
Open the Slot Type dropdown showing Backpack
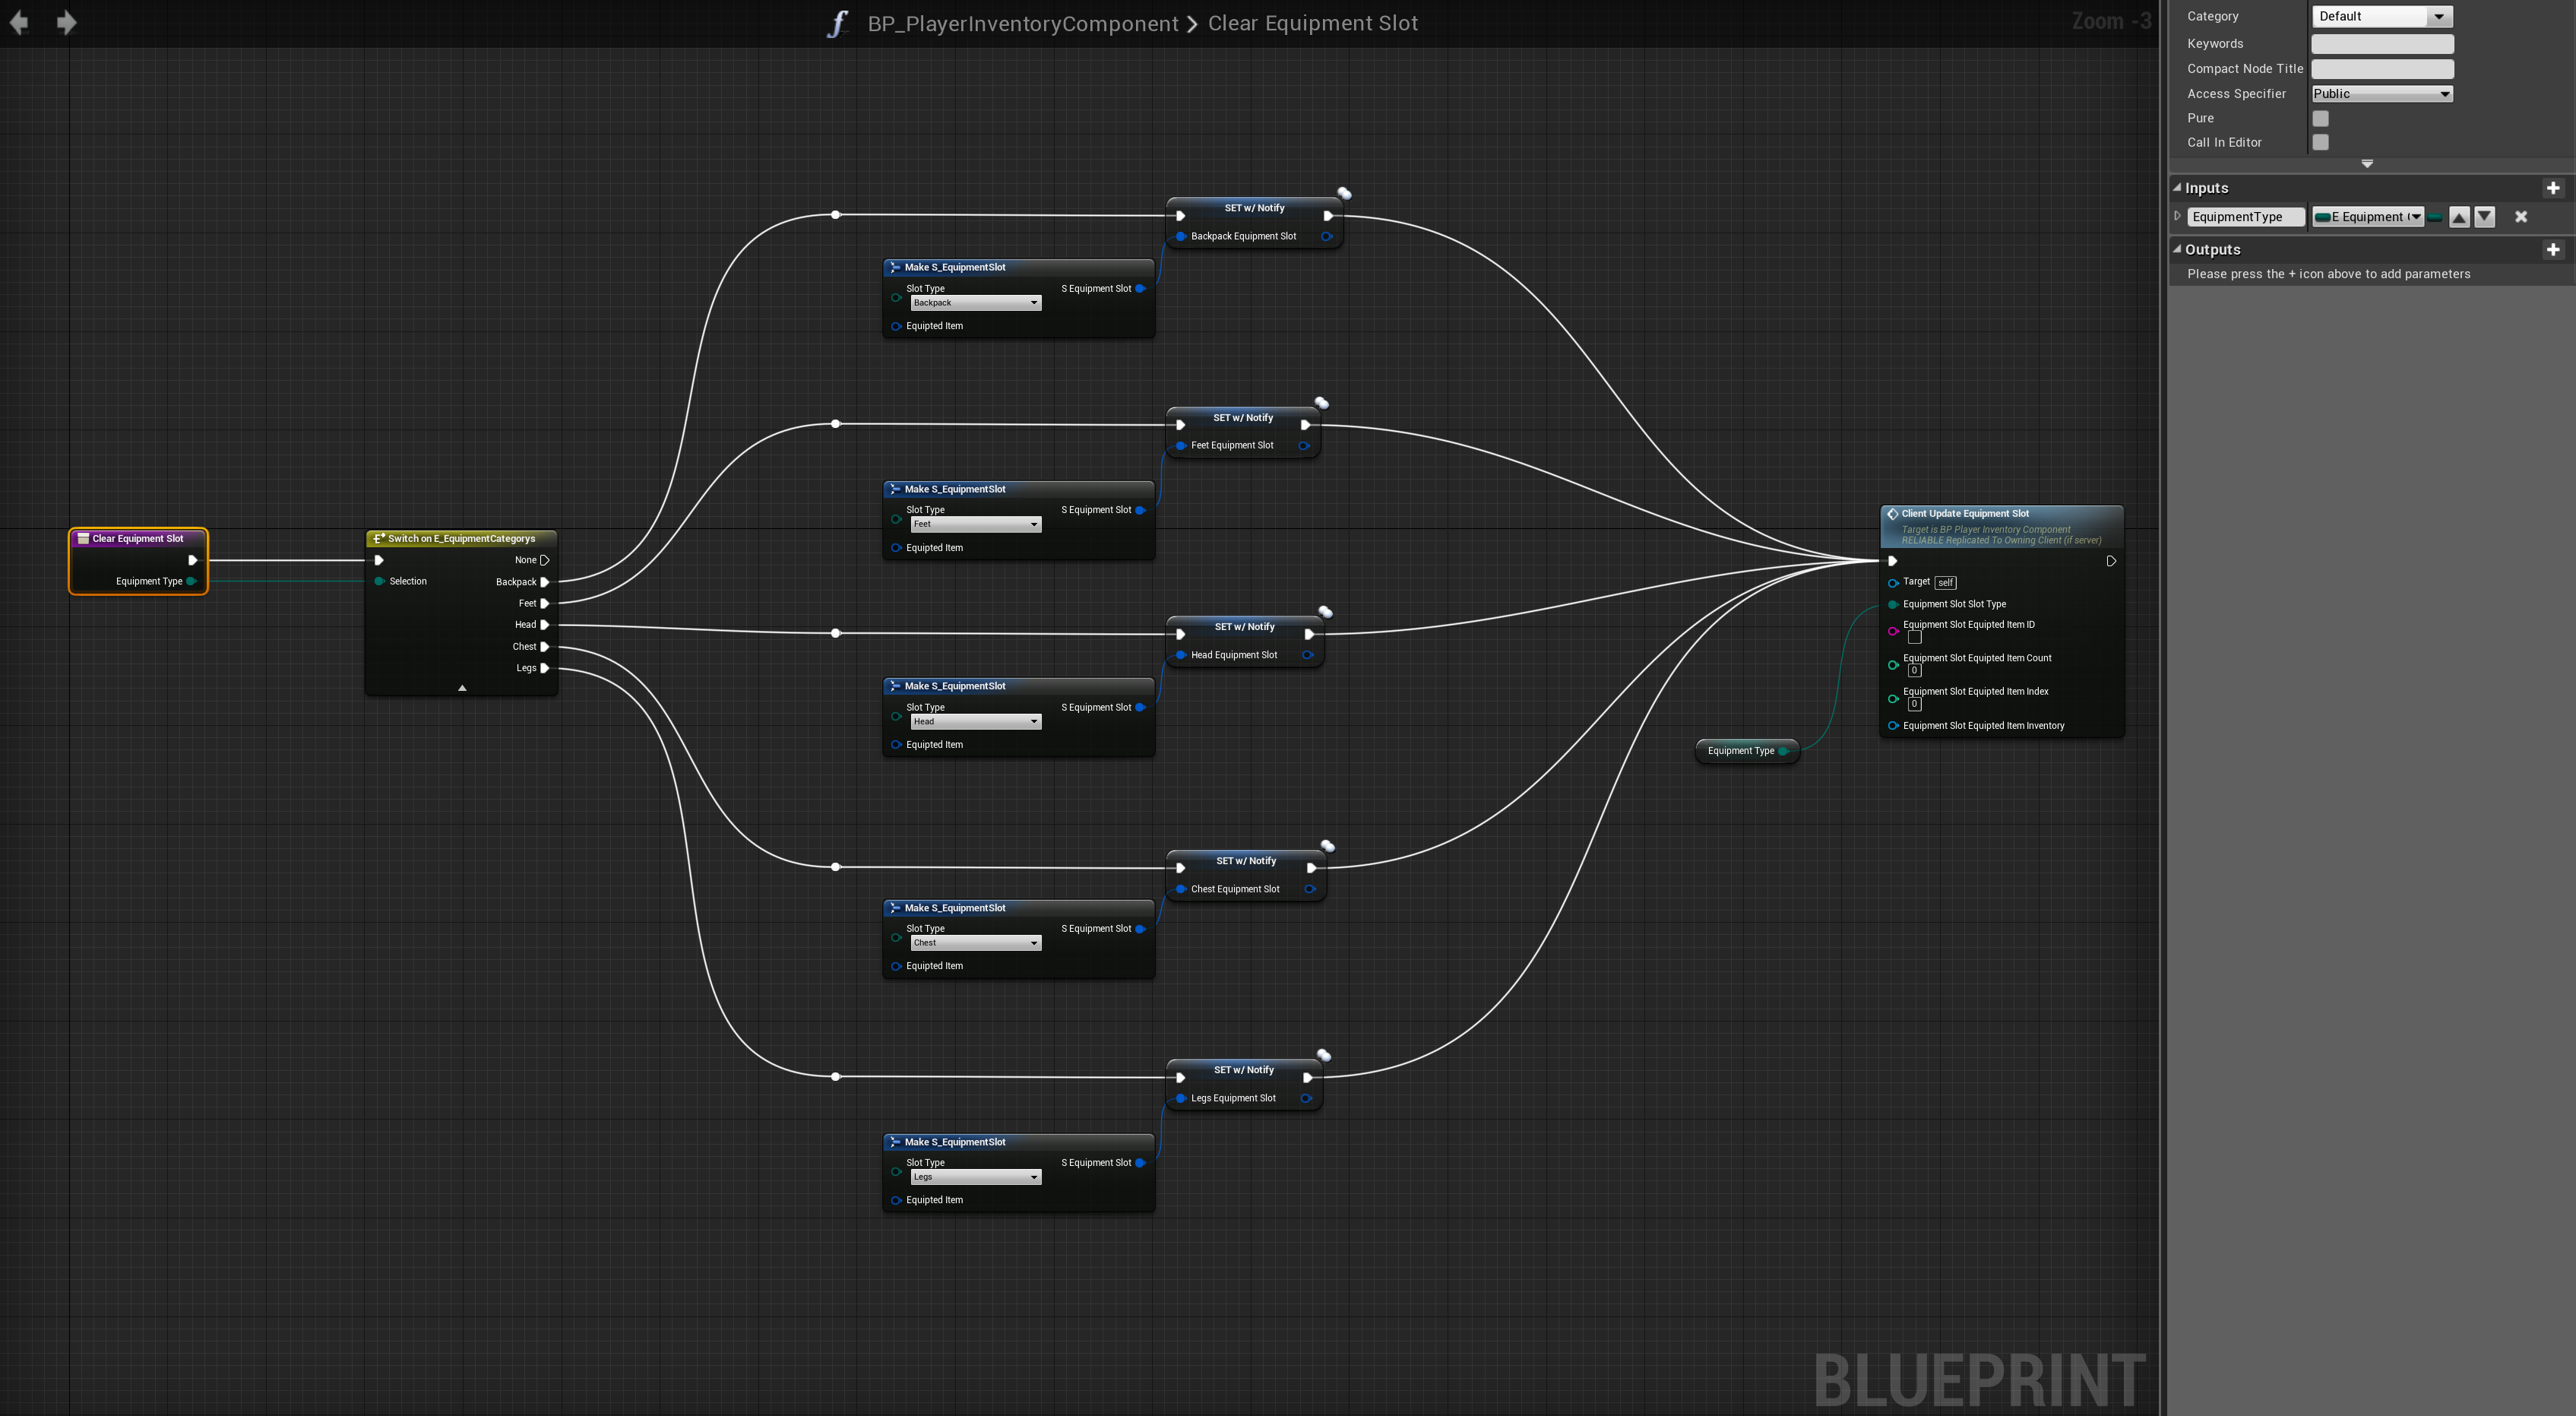point(975,303)
